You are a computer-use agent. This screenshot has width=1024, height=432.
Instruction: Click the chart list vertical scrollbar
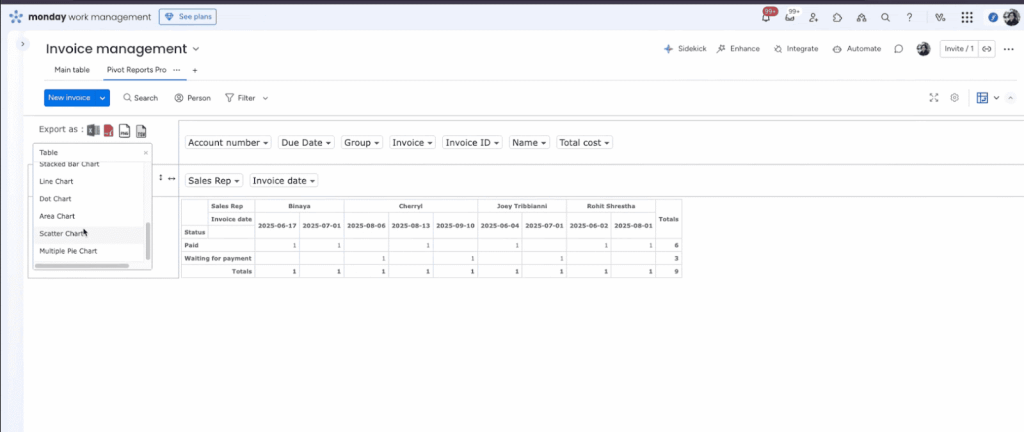tap(148, 241)
